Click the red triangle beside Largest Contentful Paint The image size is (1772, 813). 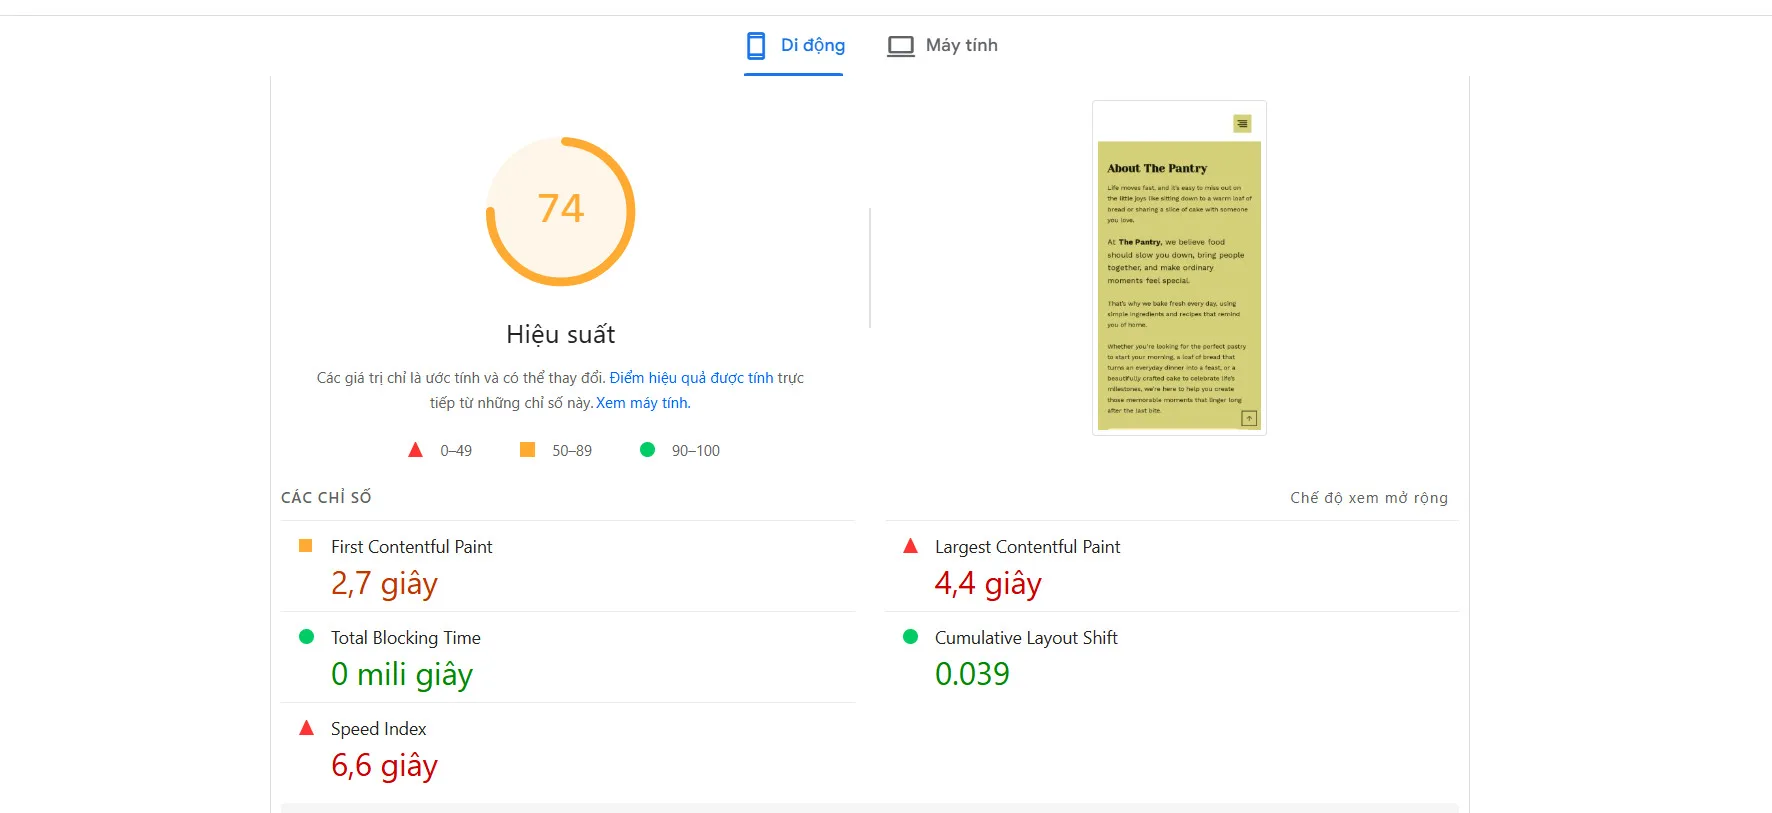(910, 546)
